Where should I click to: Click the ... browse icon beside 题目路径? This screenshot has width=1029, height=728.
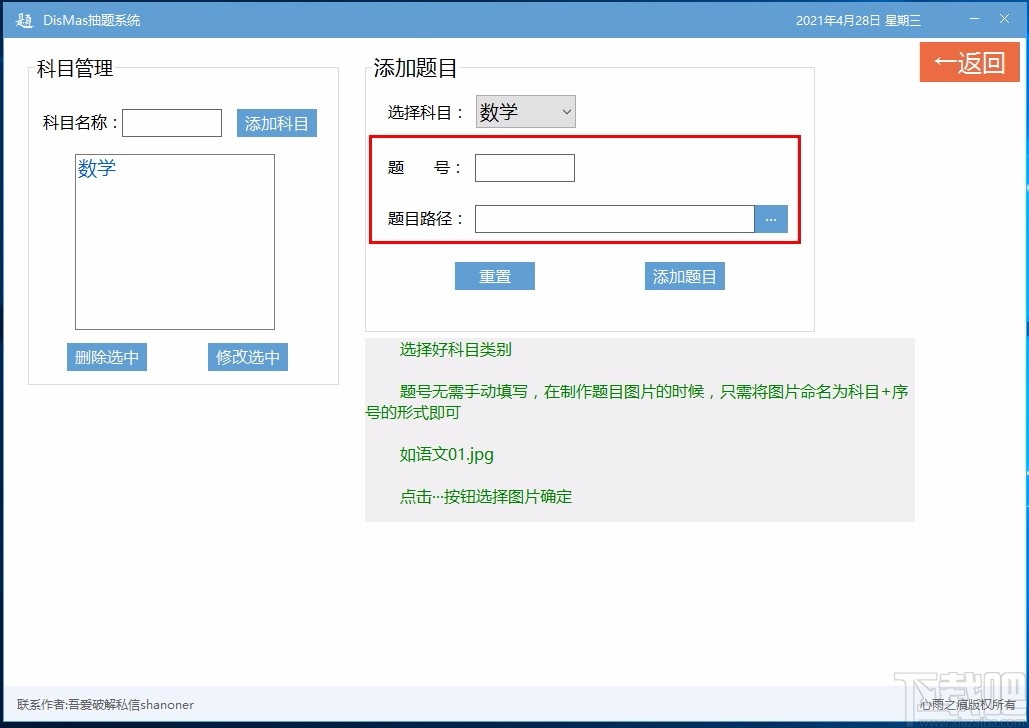click(x=770, y=218)
